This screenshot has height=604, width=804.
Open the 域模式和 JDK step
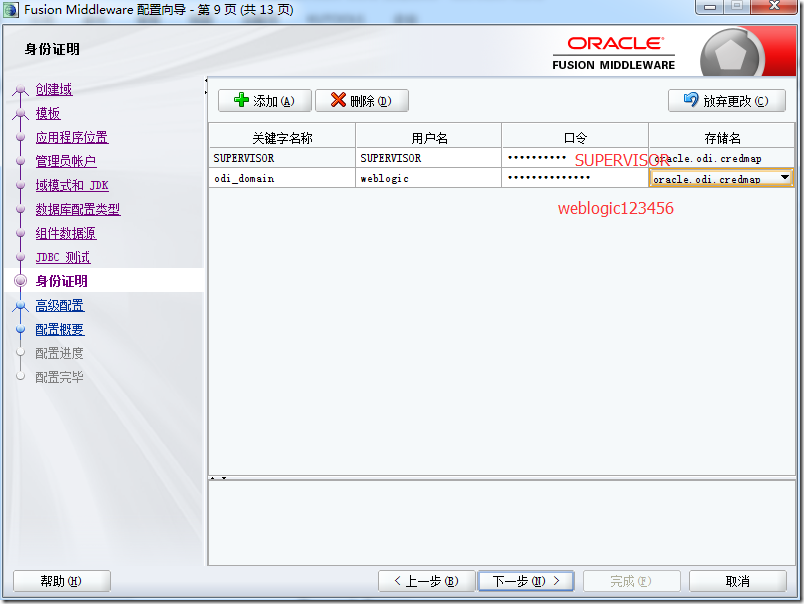[x=72, y=186]
